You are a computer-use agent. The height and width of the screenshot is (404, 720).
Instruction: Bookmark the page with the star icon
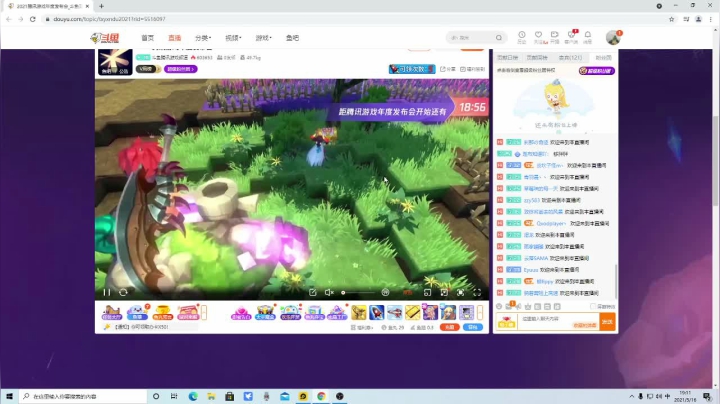coord(671,19)
